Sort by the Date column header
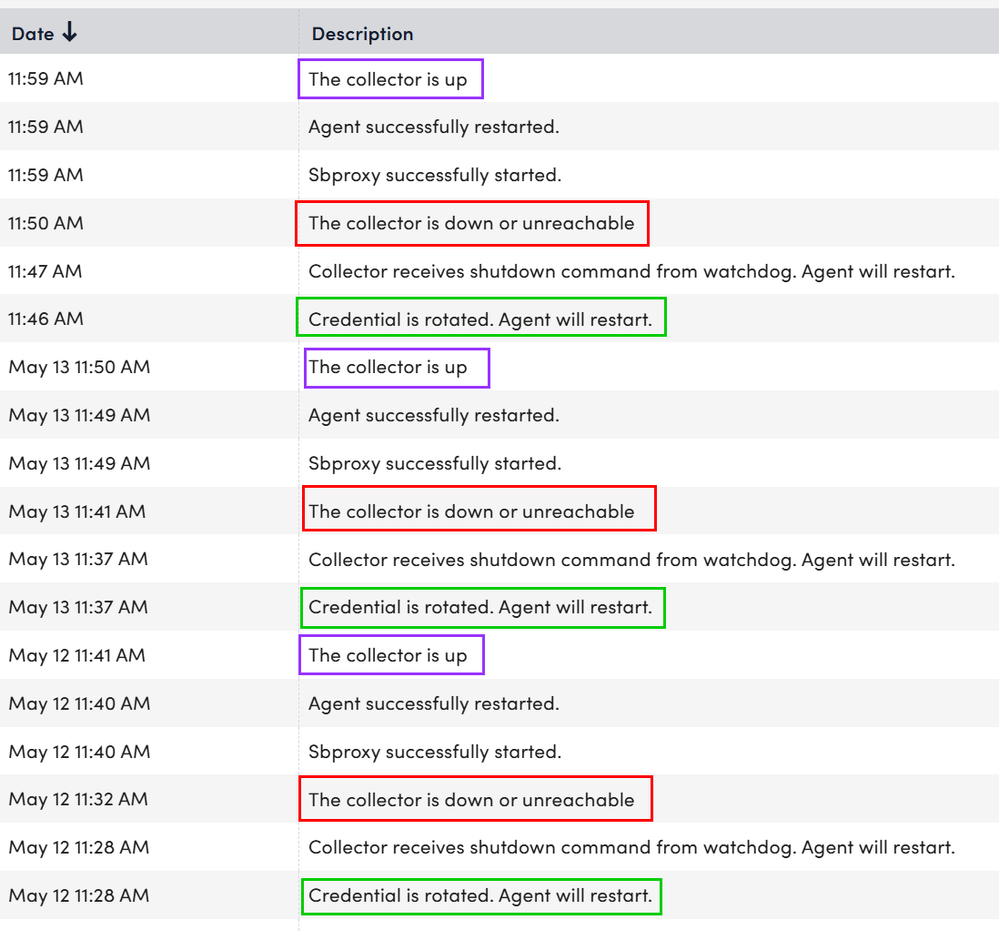The height and width of the screenshot is (931, 999). click(33, 34)
